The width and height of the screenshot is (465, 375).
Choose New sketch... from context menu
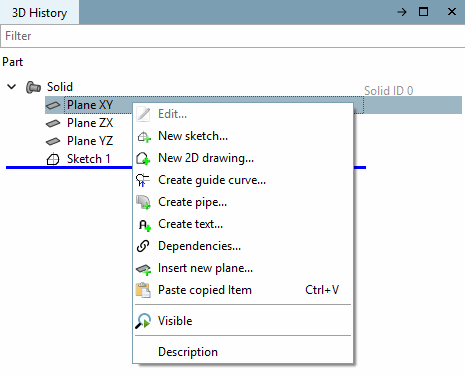click(x=243, y=136)
